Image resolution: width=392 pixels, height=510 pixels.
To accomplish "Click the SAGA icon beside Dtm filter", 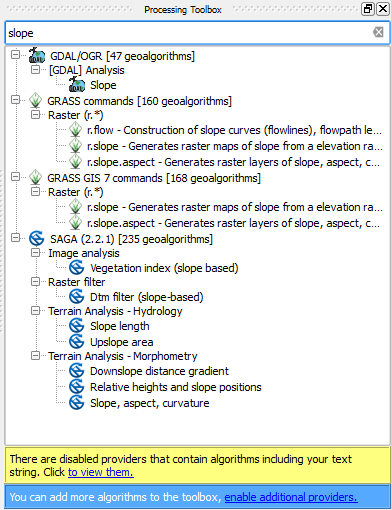I will (x=77, y=297).
